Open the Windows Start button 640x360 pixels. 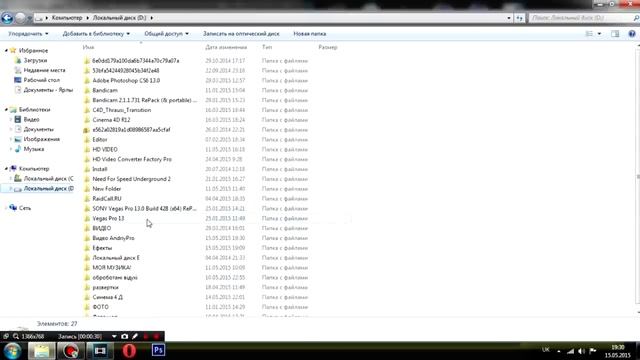[12, 351]
